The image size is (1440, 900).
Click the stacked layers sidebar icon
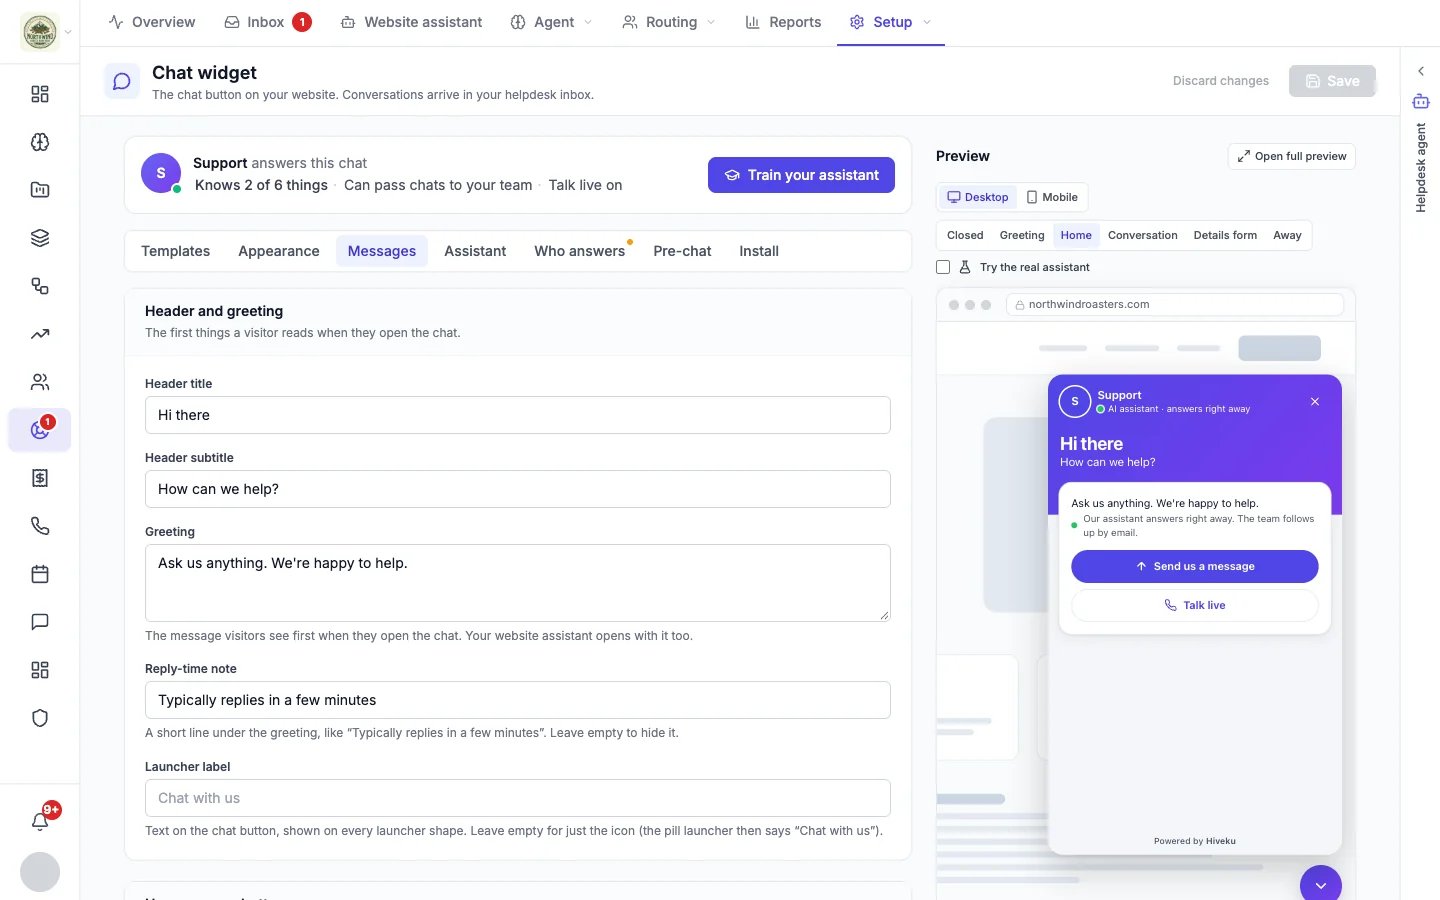tap(40, 238)
